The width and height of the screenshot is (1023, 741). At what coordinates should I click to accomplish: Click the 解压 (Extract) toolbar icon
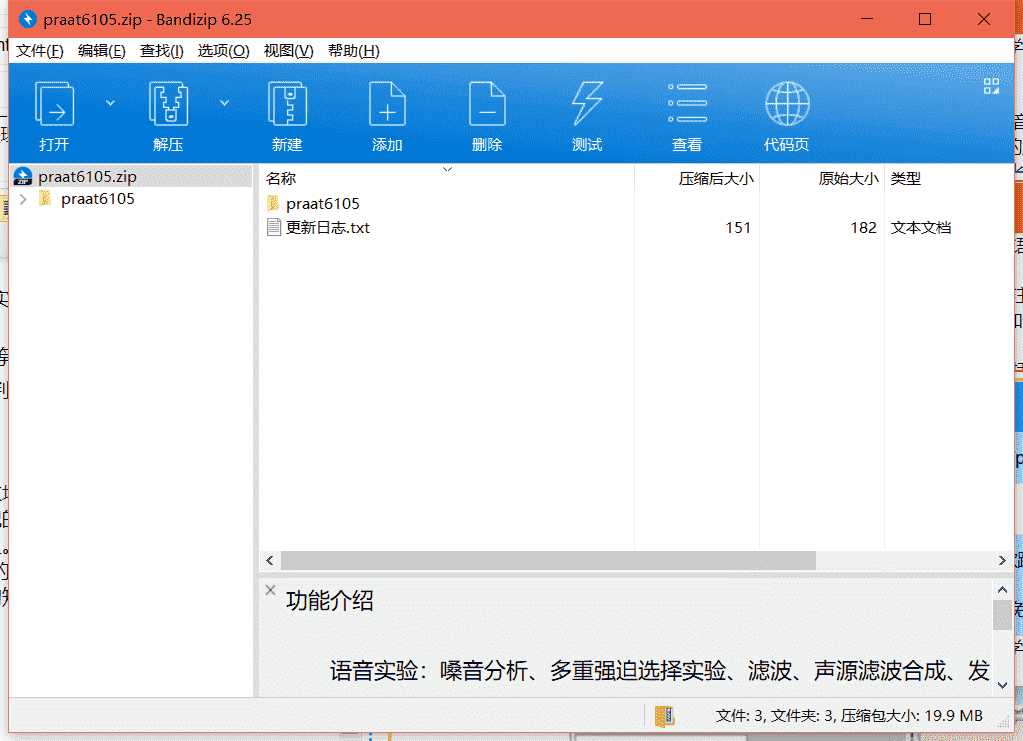168,104
